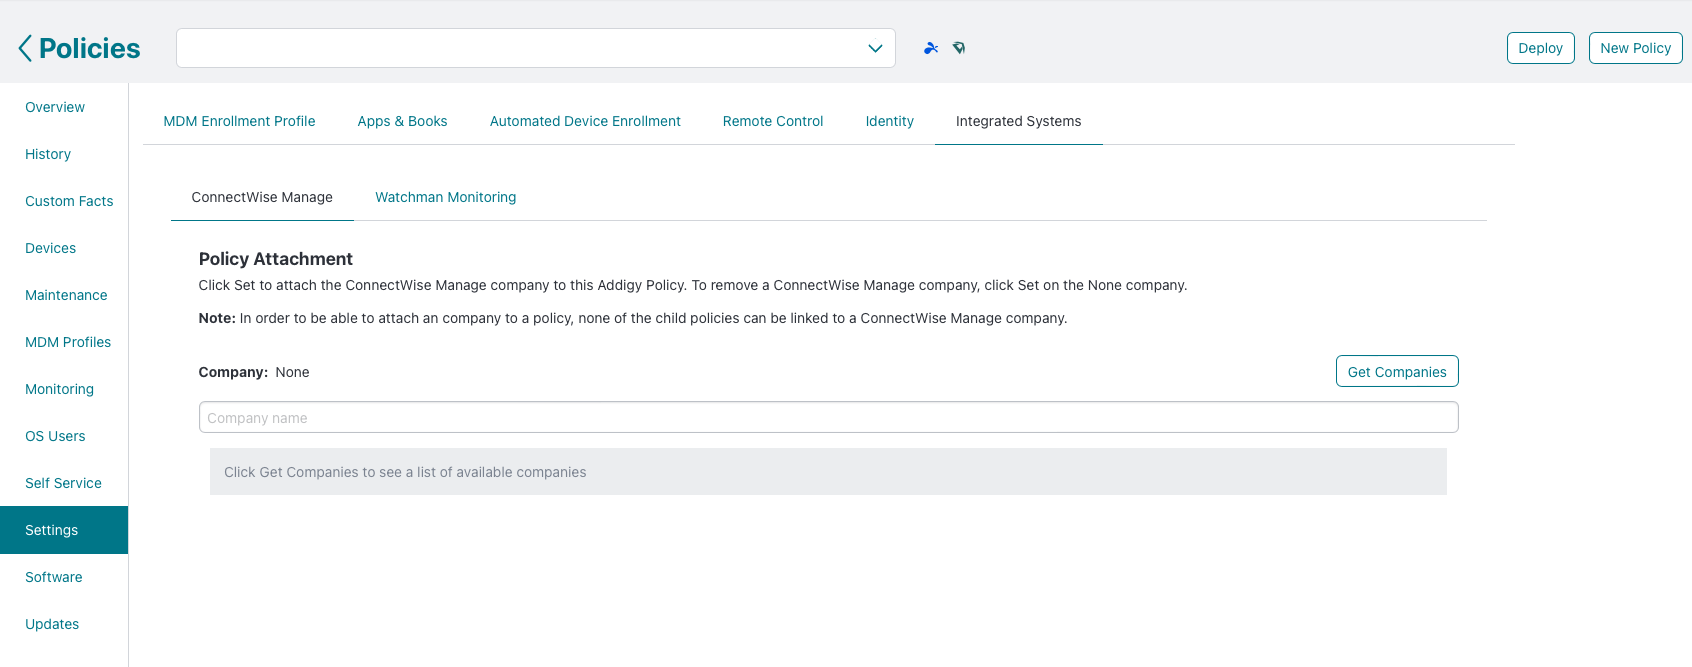
Task: Open the ConnectWise Manage sub-tab
Action: 262,197
